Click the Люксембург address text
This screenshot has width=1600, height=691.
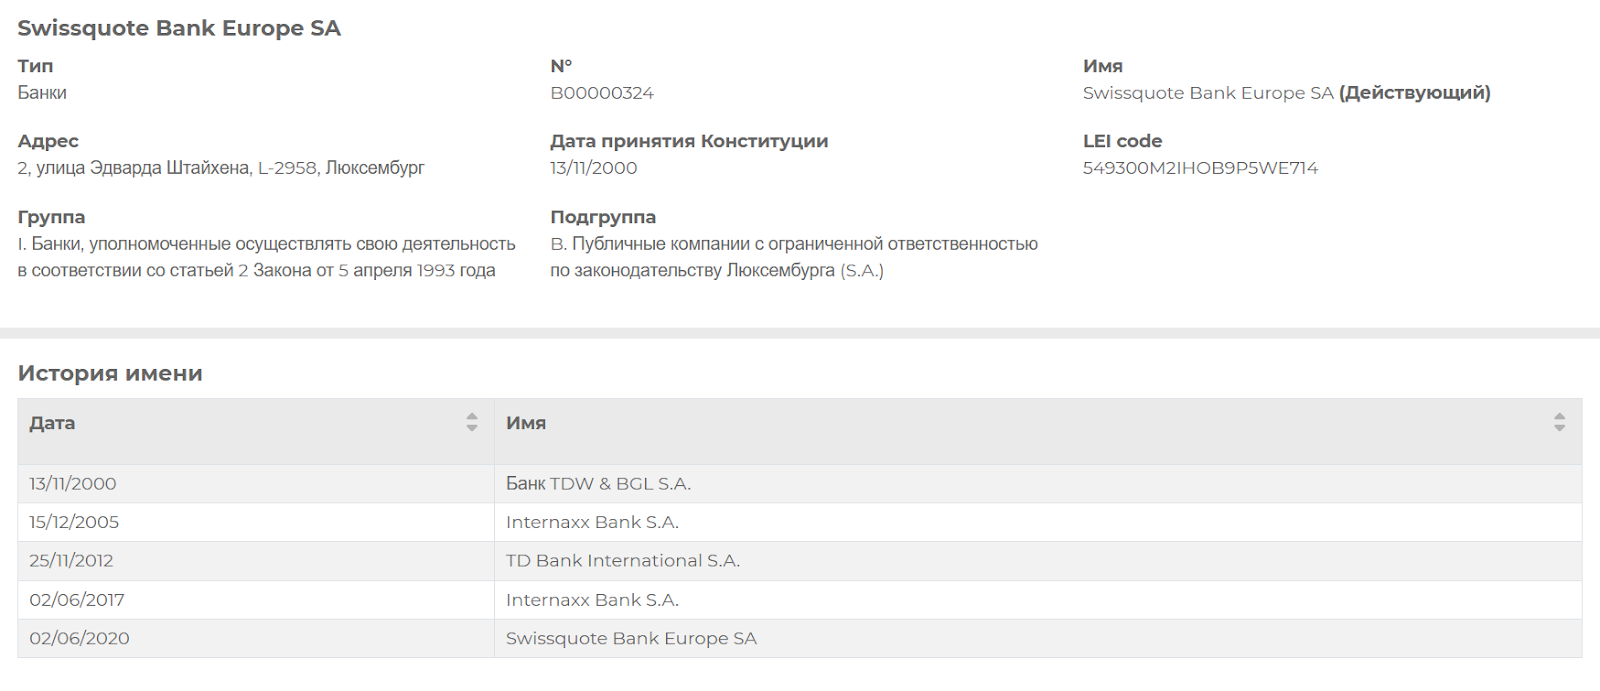[375, 168]
